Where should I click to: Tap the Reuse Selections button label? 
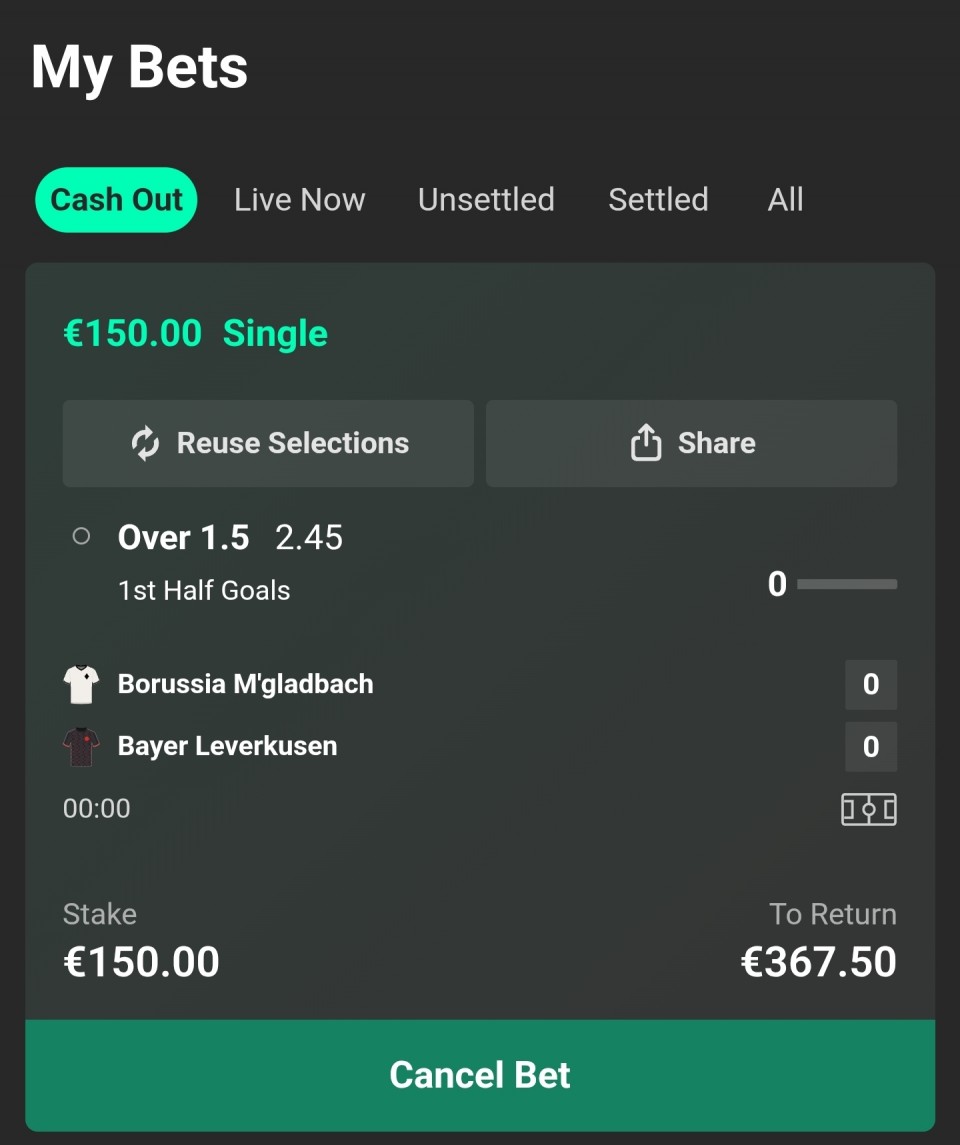(x=293, y=444)
